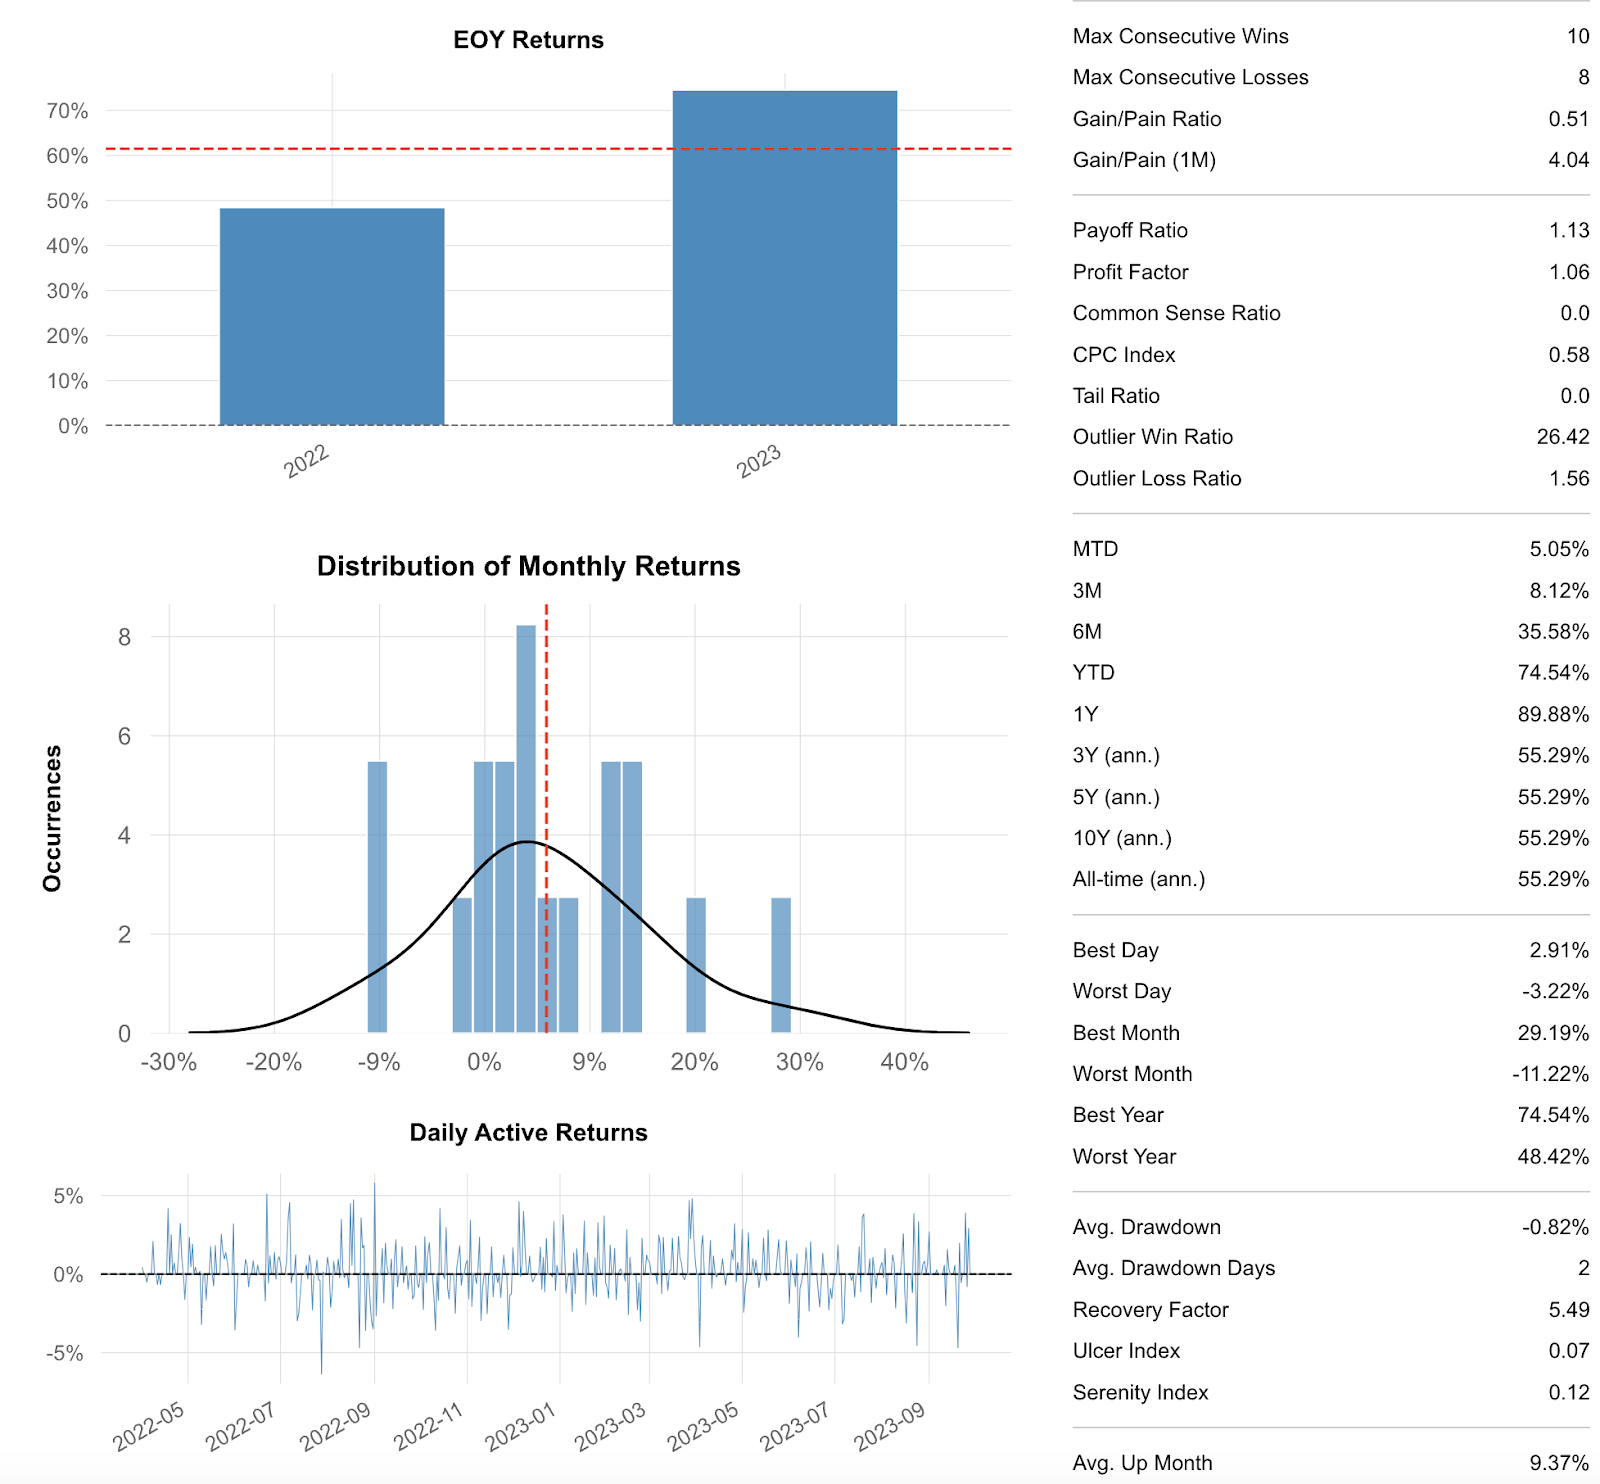Click the Recovery Factor value 5.49

pos(1568,1310)
